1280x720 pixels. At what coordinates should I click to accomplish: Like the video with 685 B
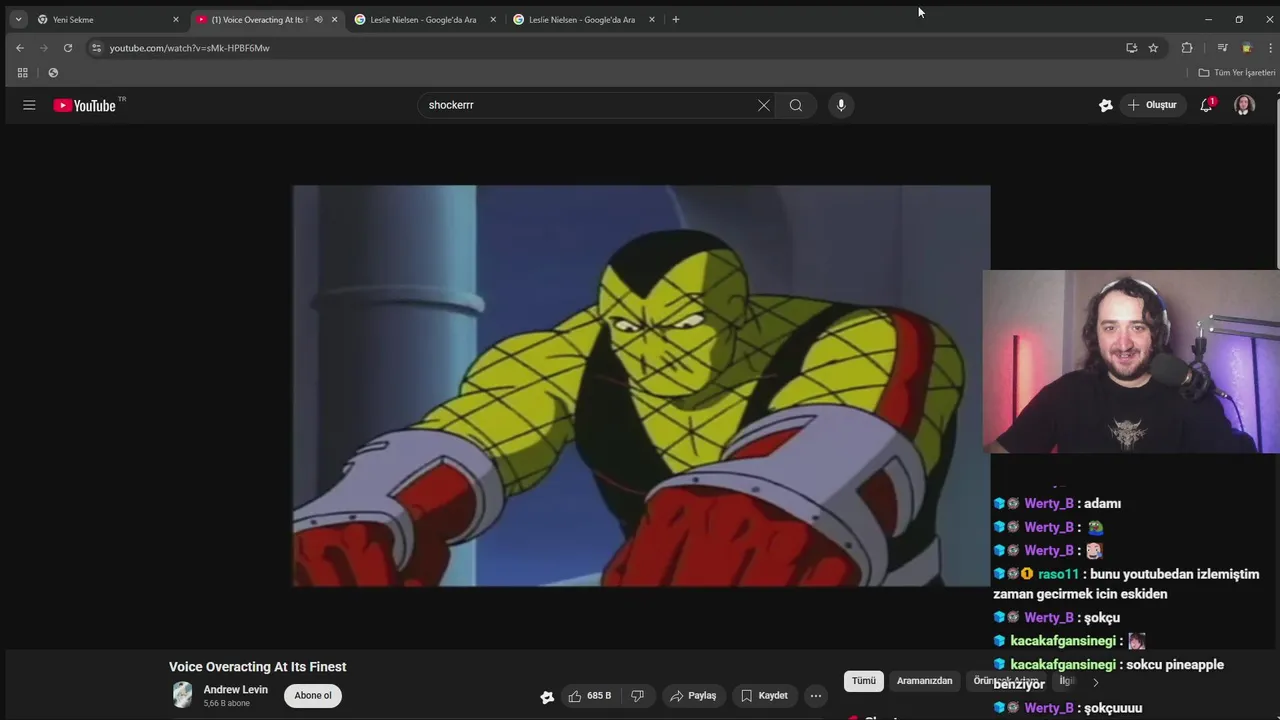tap(590, 696)
